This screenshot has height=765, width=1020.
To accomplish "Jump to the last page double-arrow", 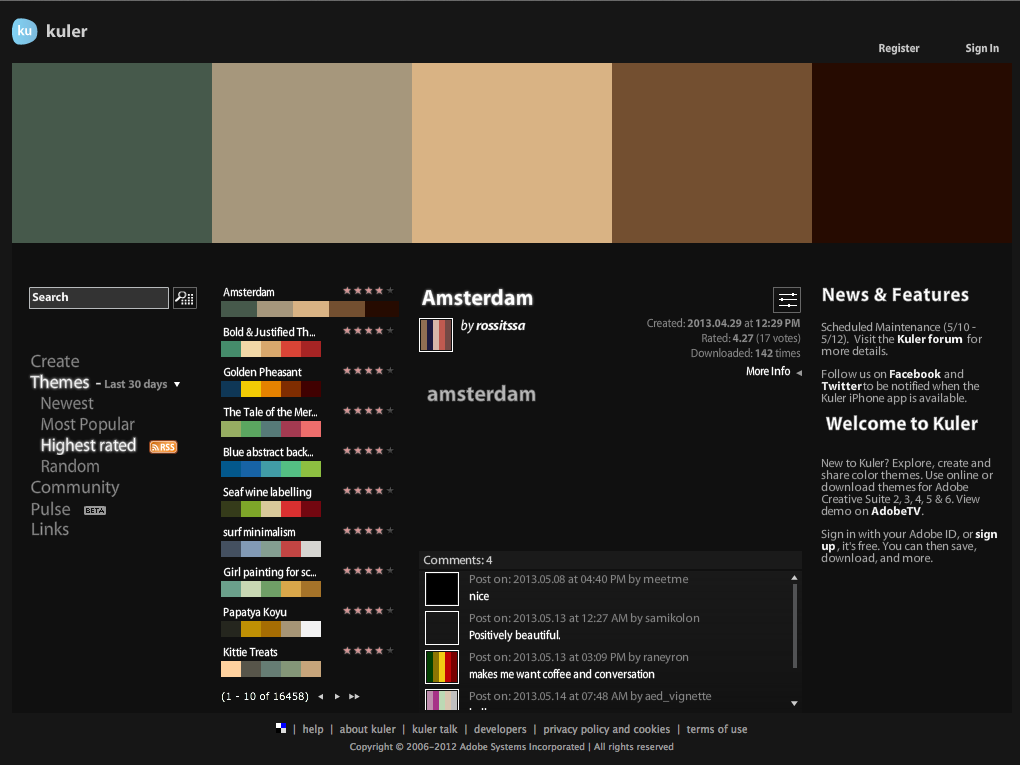I will pos(353,696).
